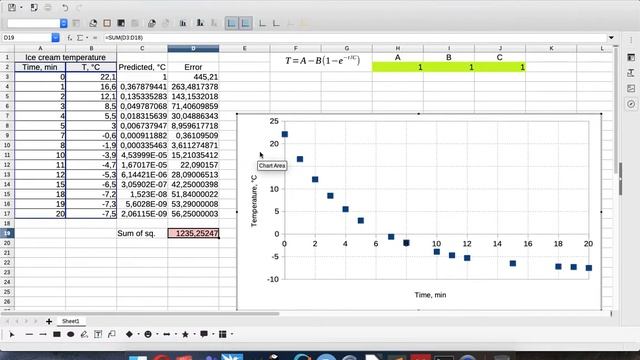
Task: Click the Format Selection icon
Action: pyautogui.click(x=76, y=23)
